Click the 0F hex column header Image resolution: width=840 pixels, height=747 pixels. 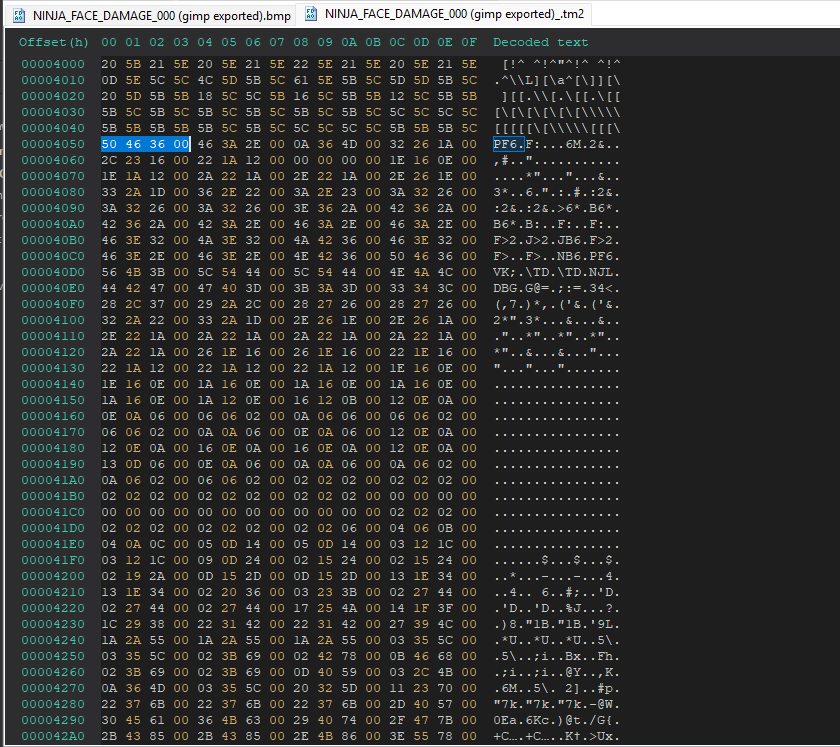tap(469, 42)
